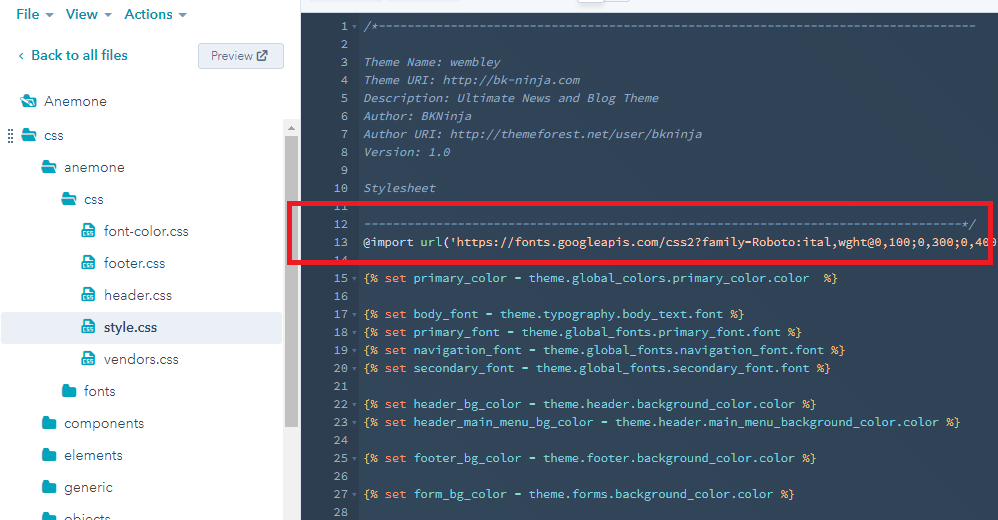The image size is (998, 520).
Task: Click the Anemone theme folder icon
Action: (28, 101)
